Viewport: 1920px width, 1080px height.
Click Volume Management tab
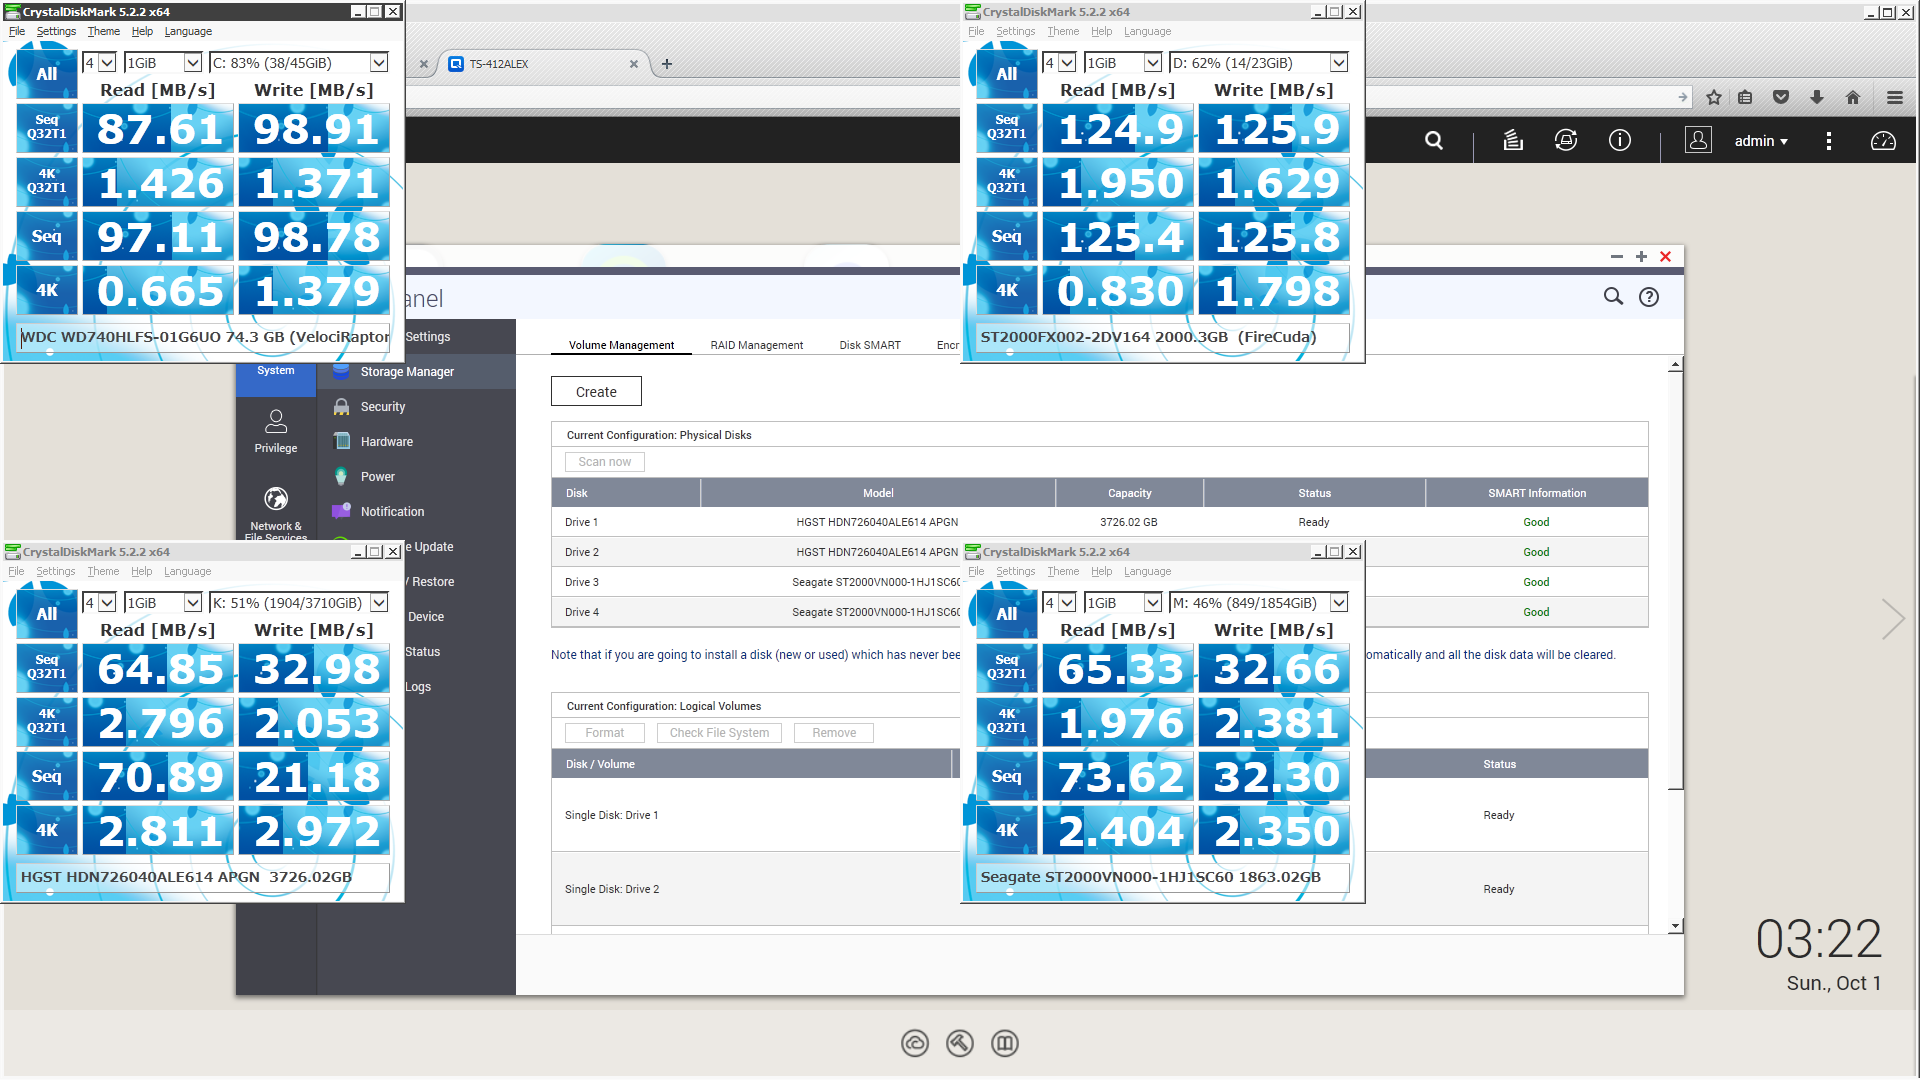(x=621, y=346)
